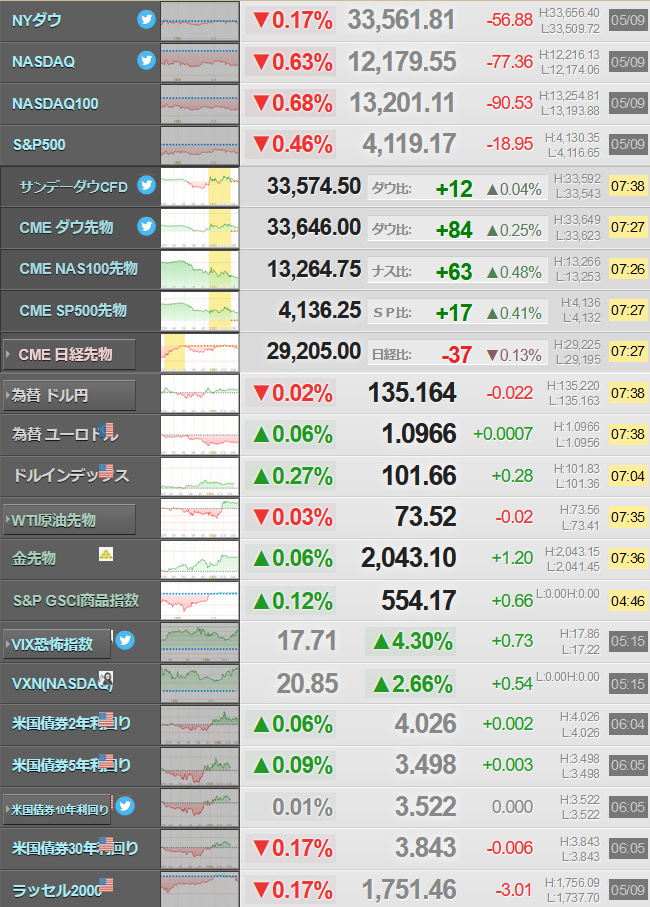650x907 pixels.
Task: Open the VIX恐怖指数 mini chart
Action: point(200,641)
